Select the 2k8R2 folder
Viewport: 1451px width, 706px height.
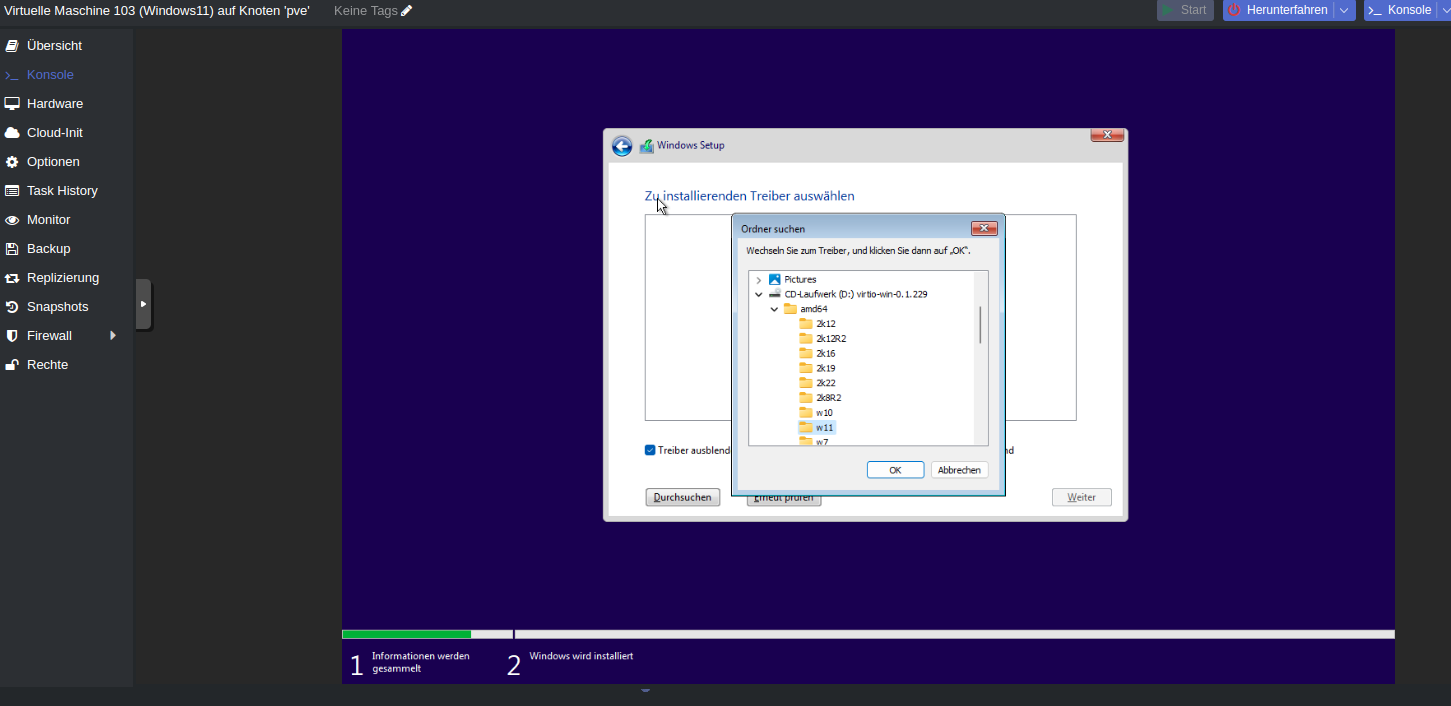click(x=821, y=398)
